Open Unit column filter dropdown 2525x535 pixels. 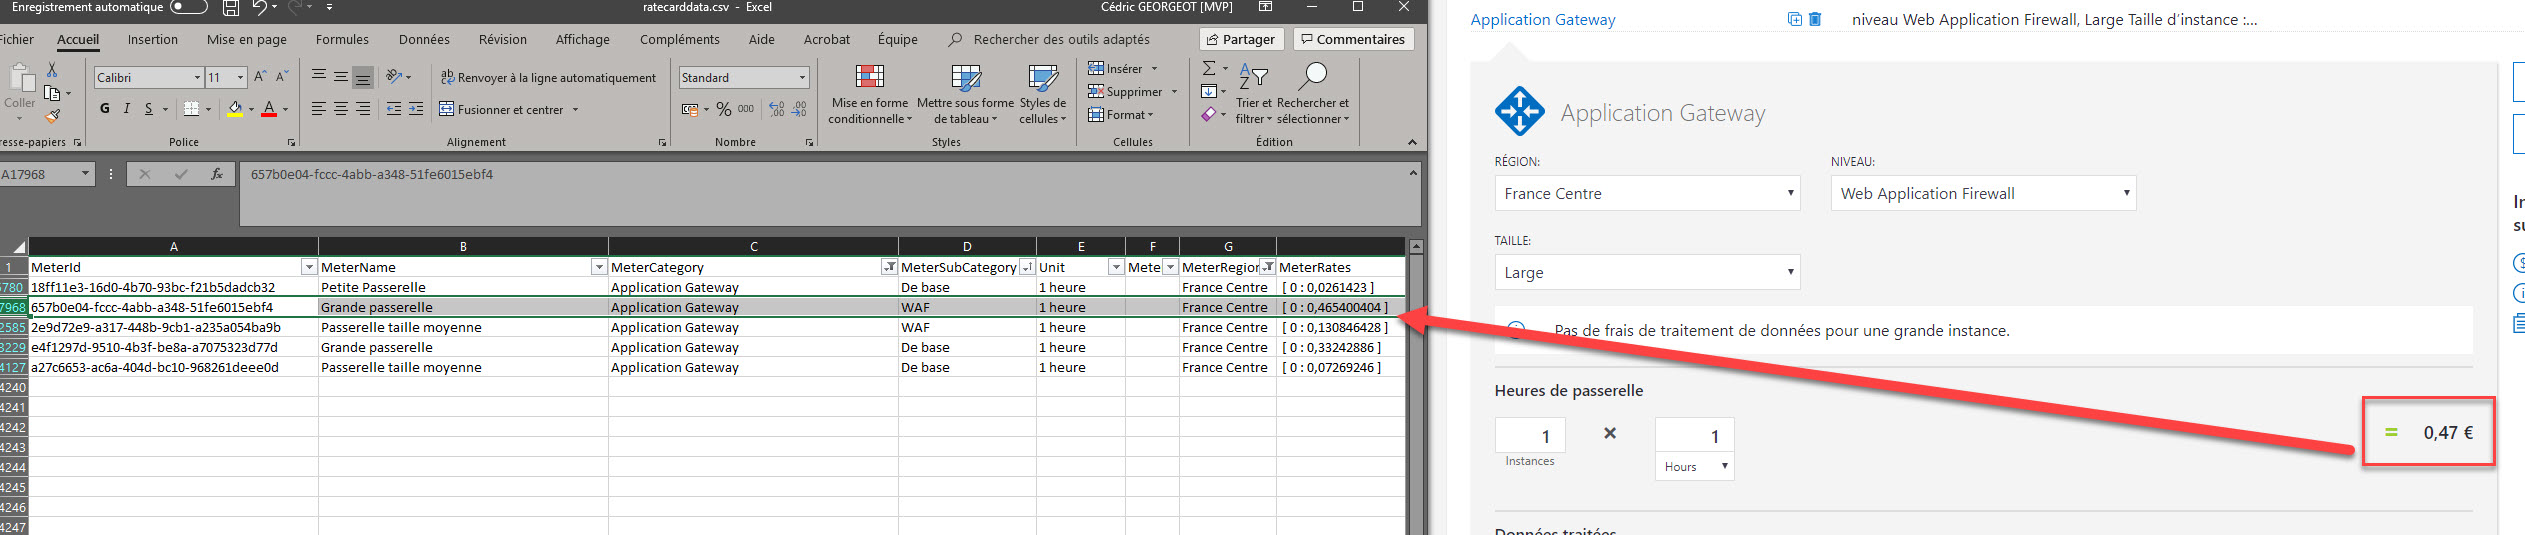click(1116, 267)
